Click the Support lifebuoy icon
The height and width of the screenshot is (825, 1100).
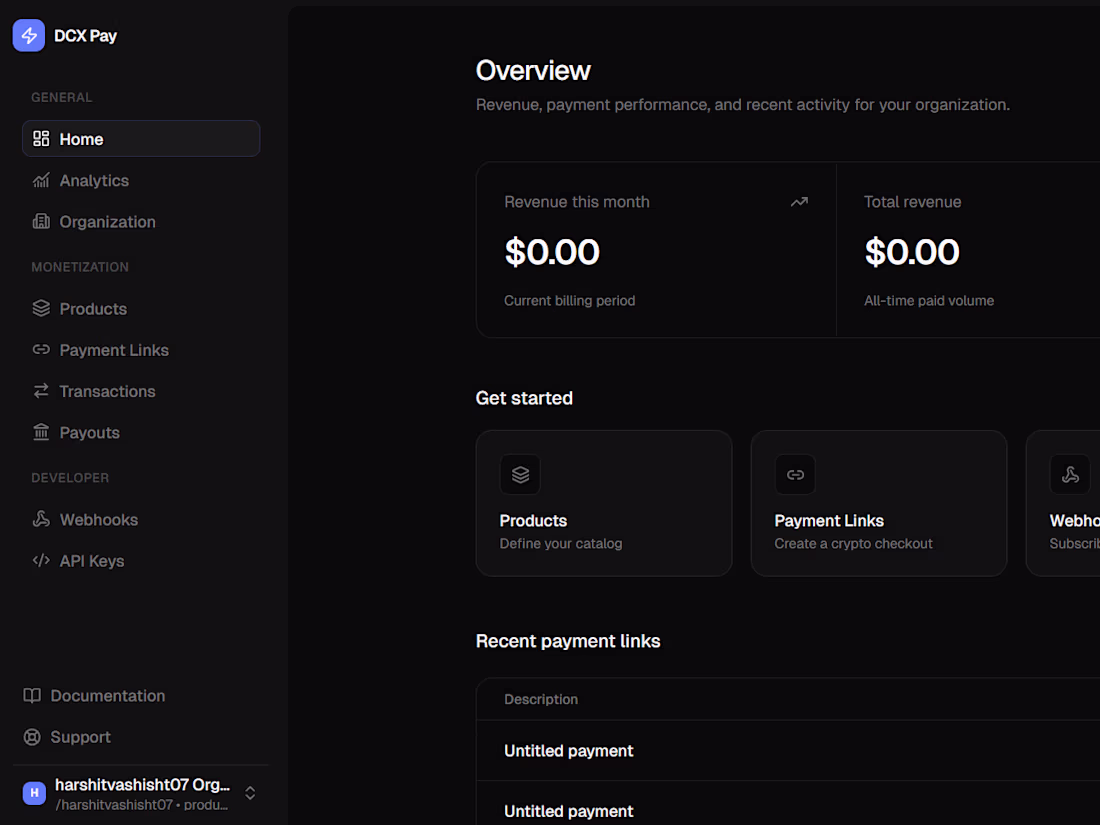tap(32, 737)
